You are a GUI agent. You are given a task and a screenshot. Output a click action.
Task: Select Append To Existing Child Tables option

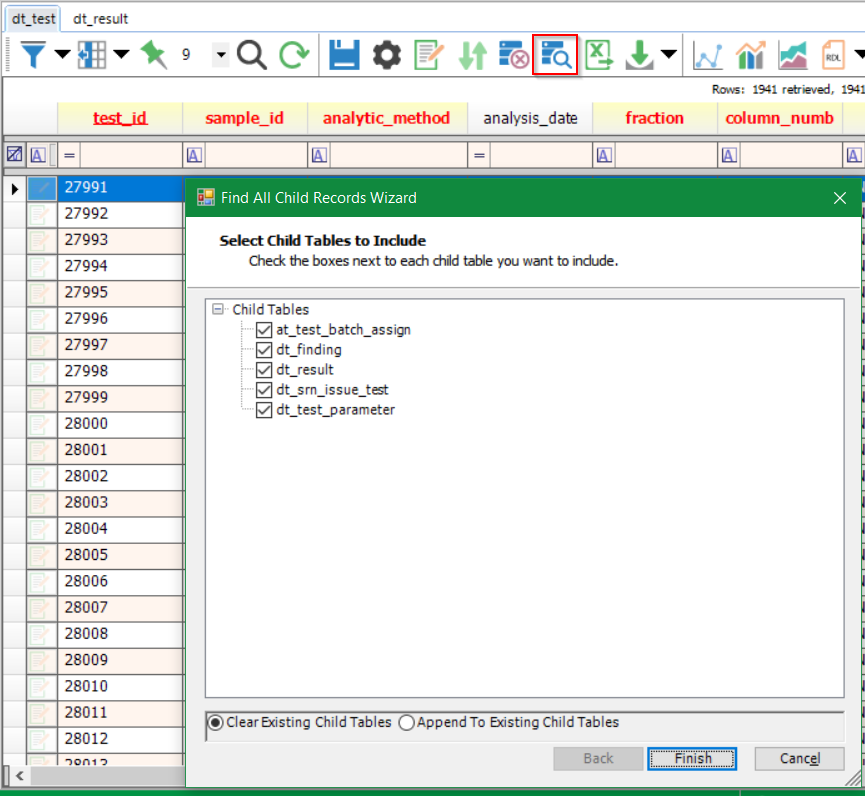click(407, 723)
